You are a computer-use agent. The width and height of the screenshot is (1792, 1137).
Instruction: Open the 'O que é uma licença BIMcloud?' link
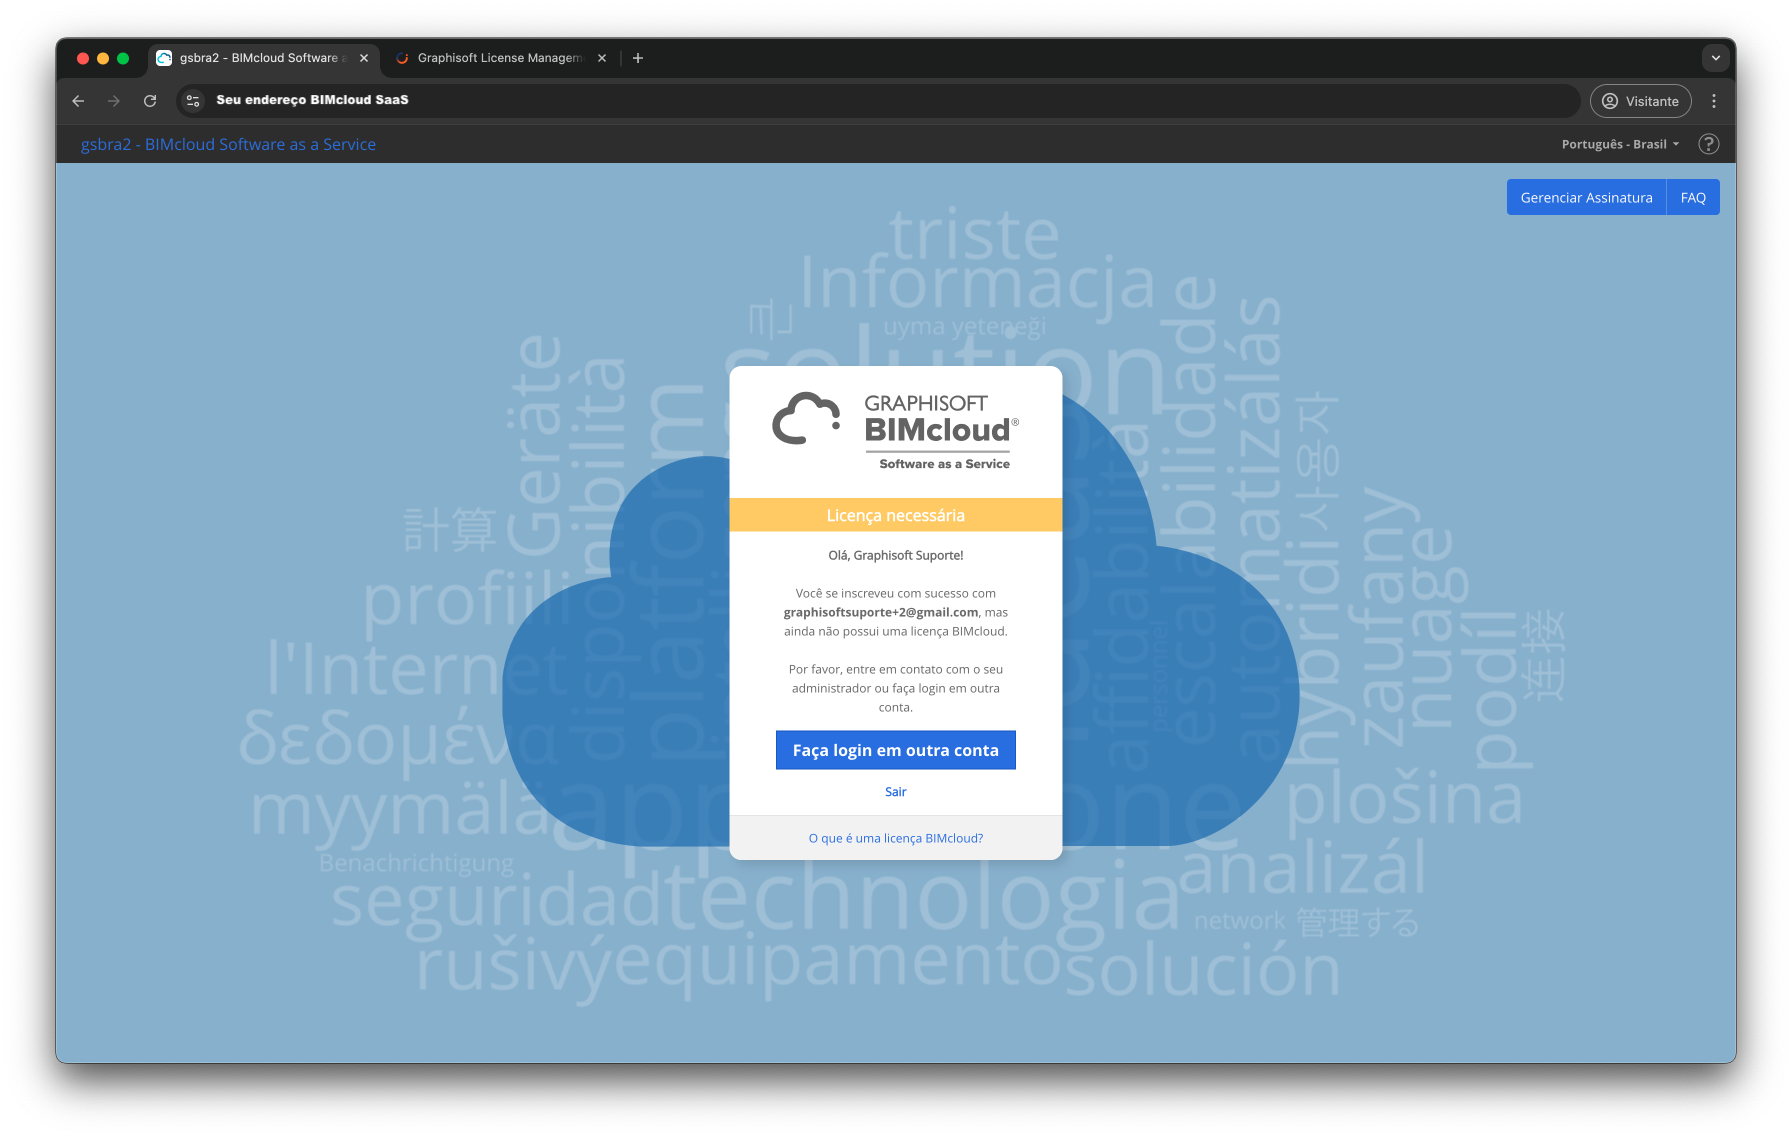tap(896, 838)
